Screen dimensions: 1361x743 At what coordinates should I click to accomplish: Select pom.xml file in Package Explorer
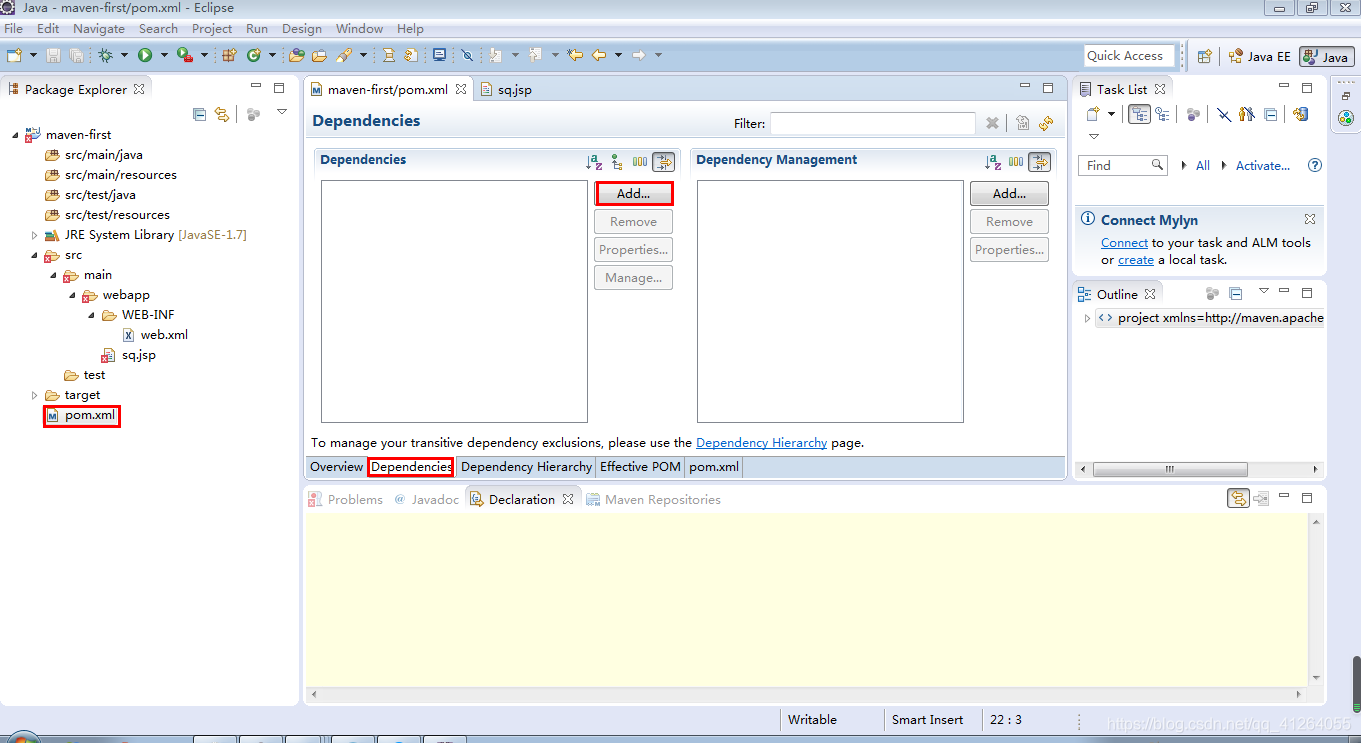(x=82, y=415)
